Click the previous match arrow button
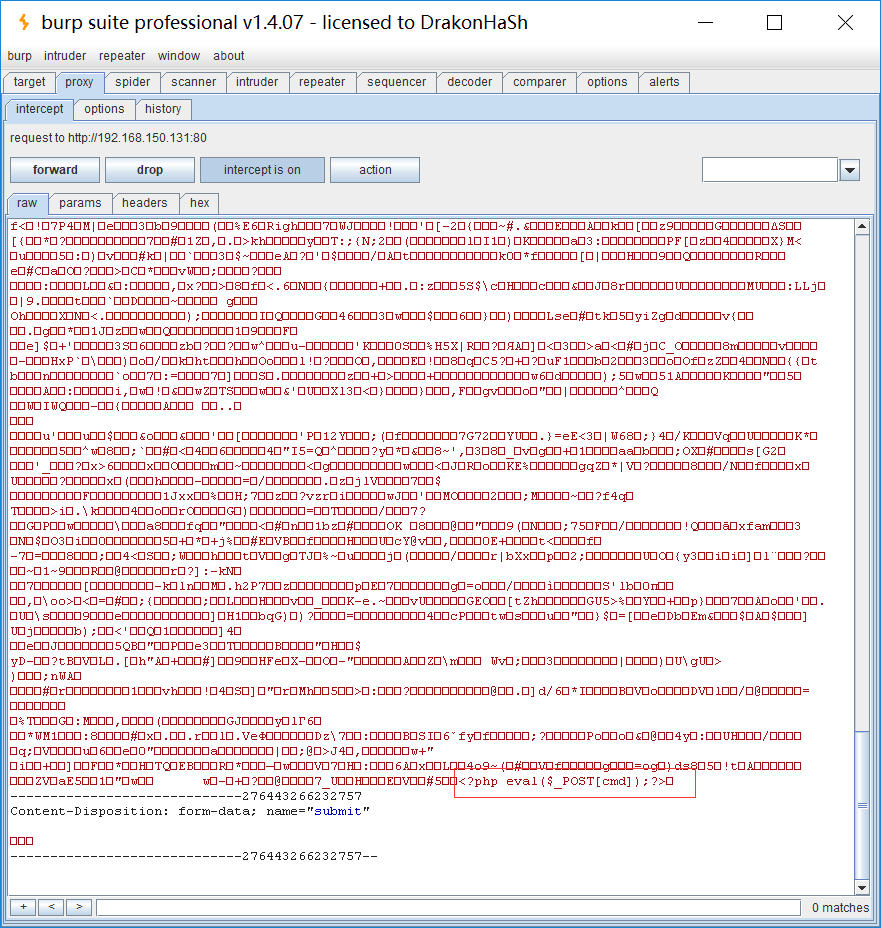 point(51,907)
